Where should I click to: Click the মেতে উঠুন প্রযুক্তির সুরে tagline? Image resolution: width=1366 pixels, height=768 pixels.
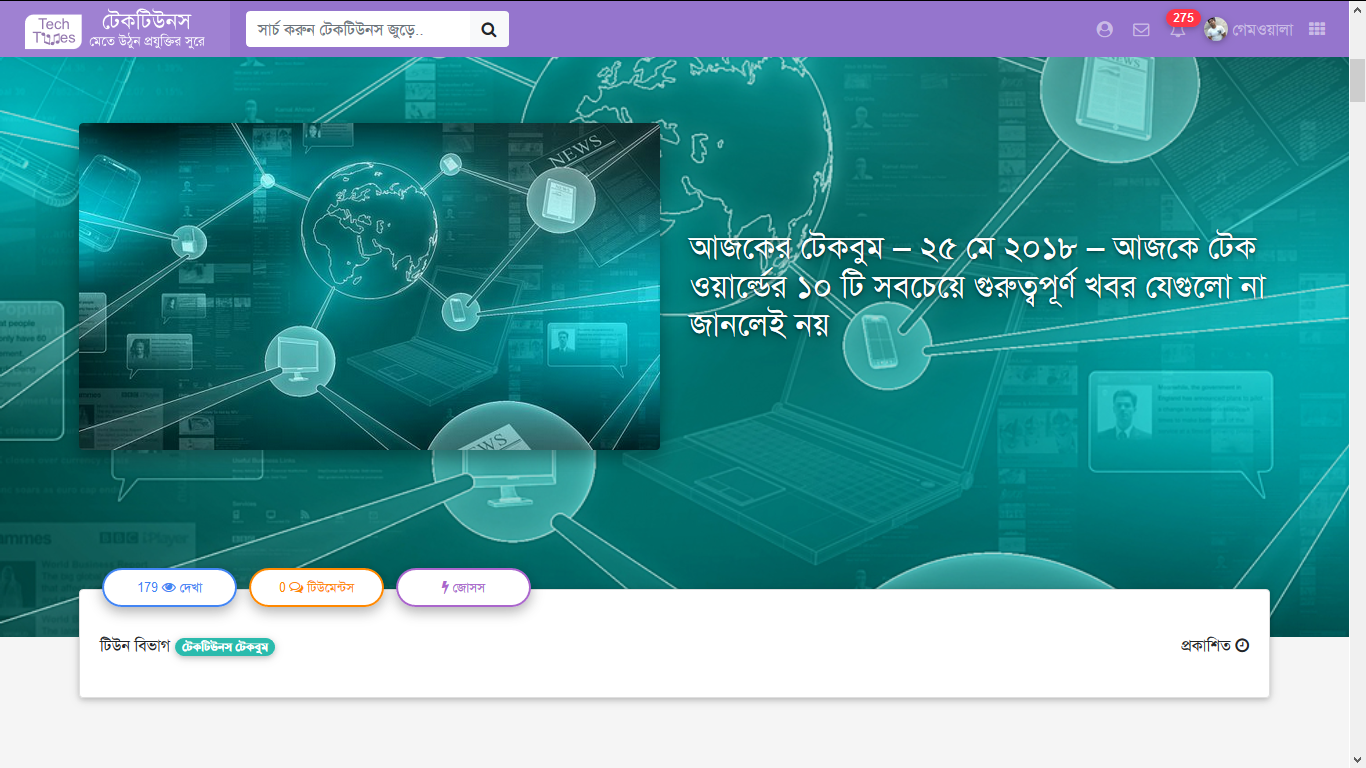147,42
